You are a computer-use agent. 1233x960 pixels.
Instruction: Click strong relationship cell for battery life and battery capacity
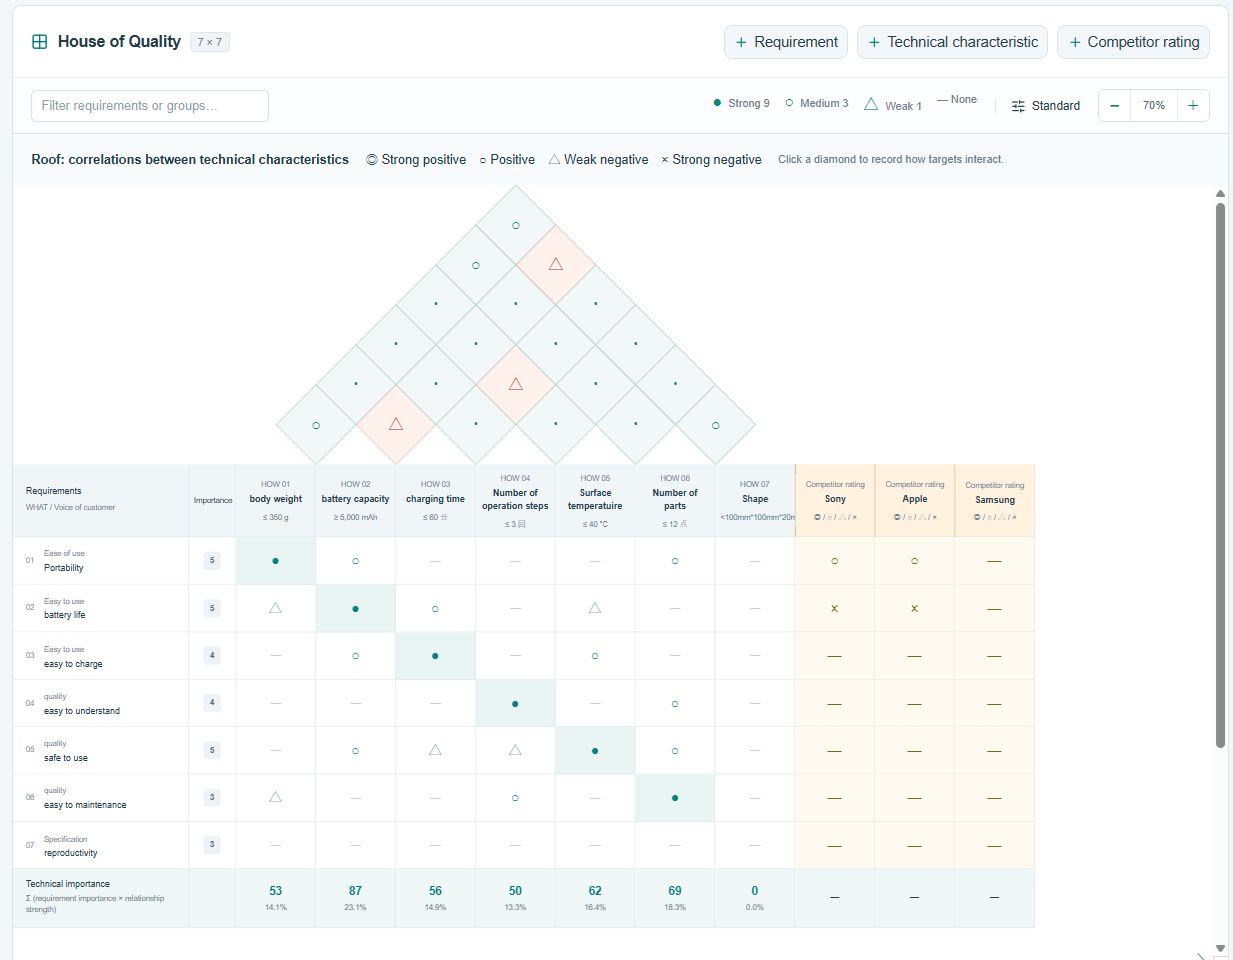pos(356,608)
